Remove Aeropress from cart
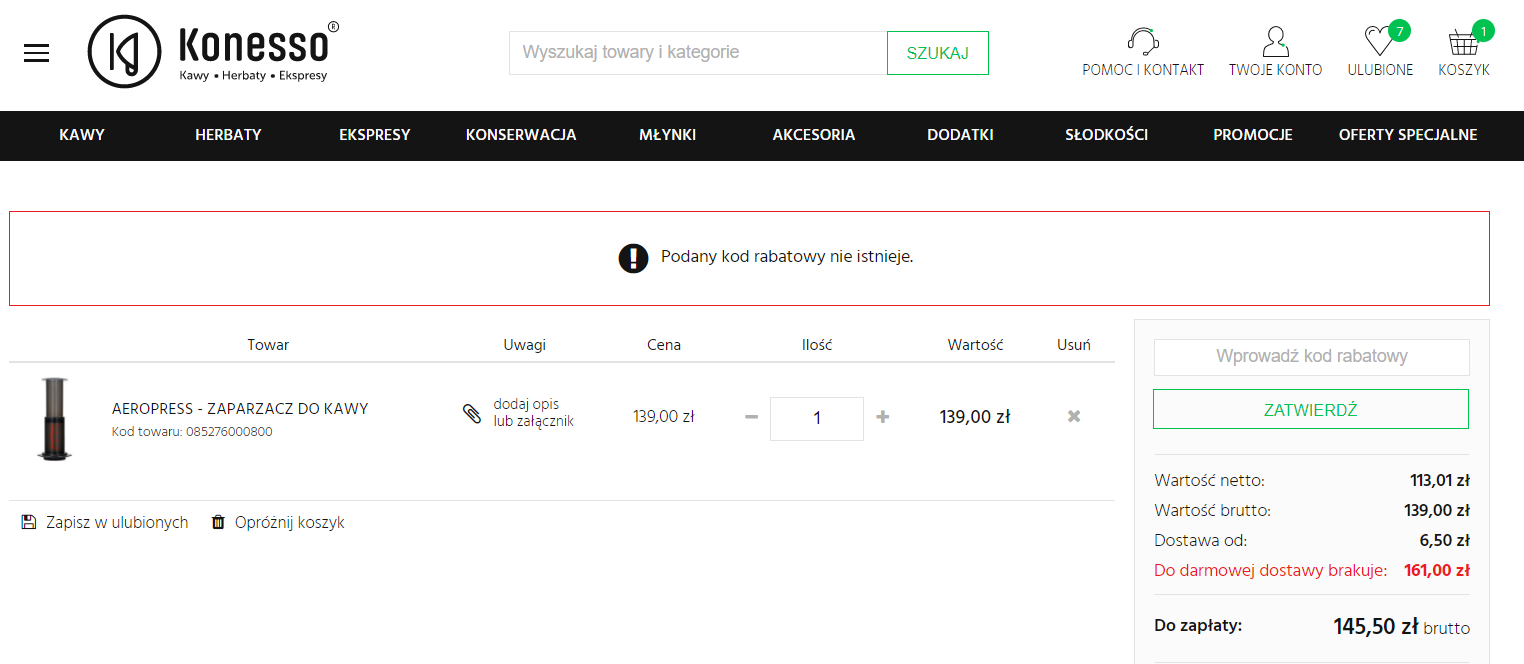The image size is (1524, 664). tap(1074, 416)
